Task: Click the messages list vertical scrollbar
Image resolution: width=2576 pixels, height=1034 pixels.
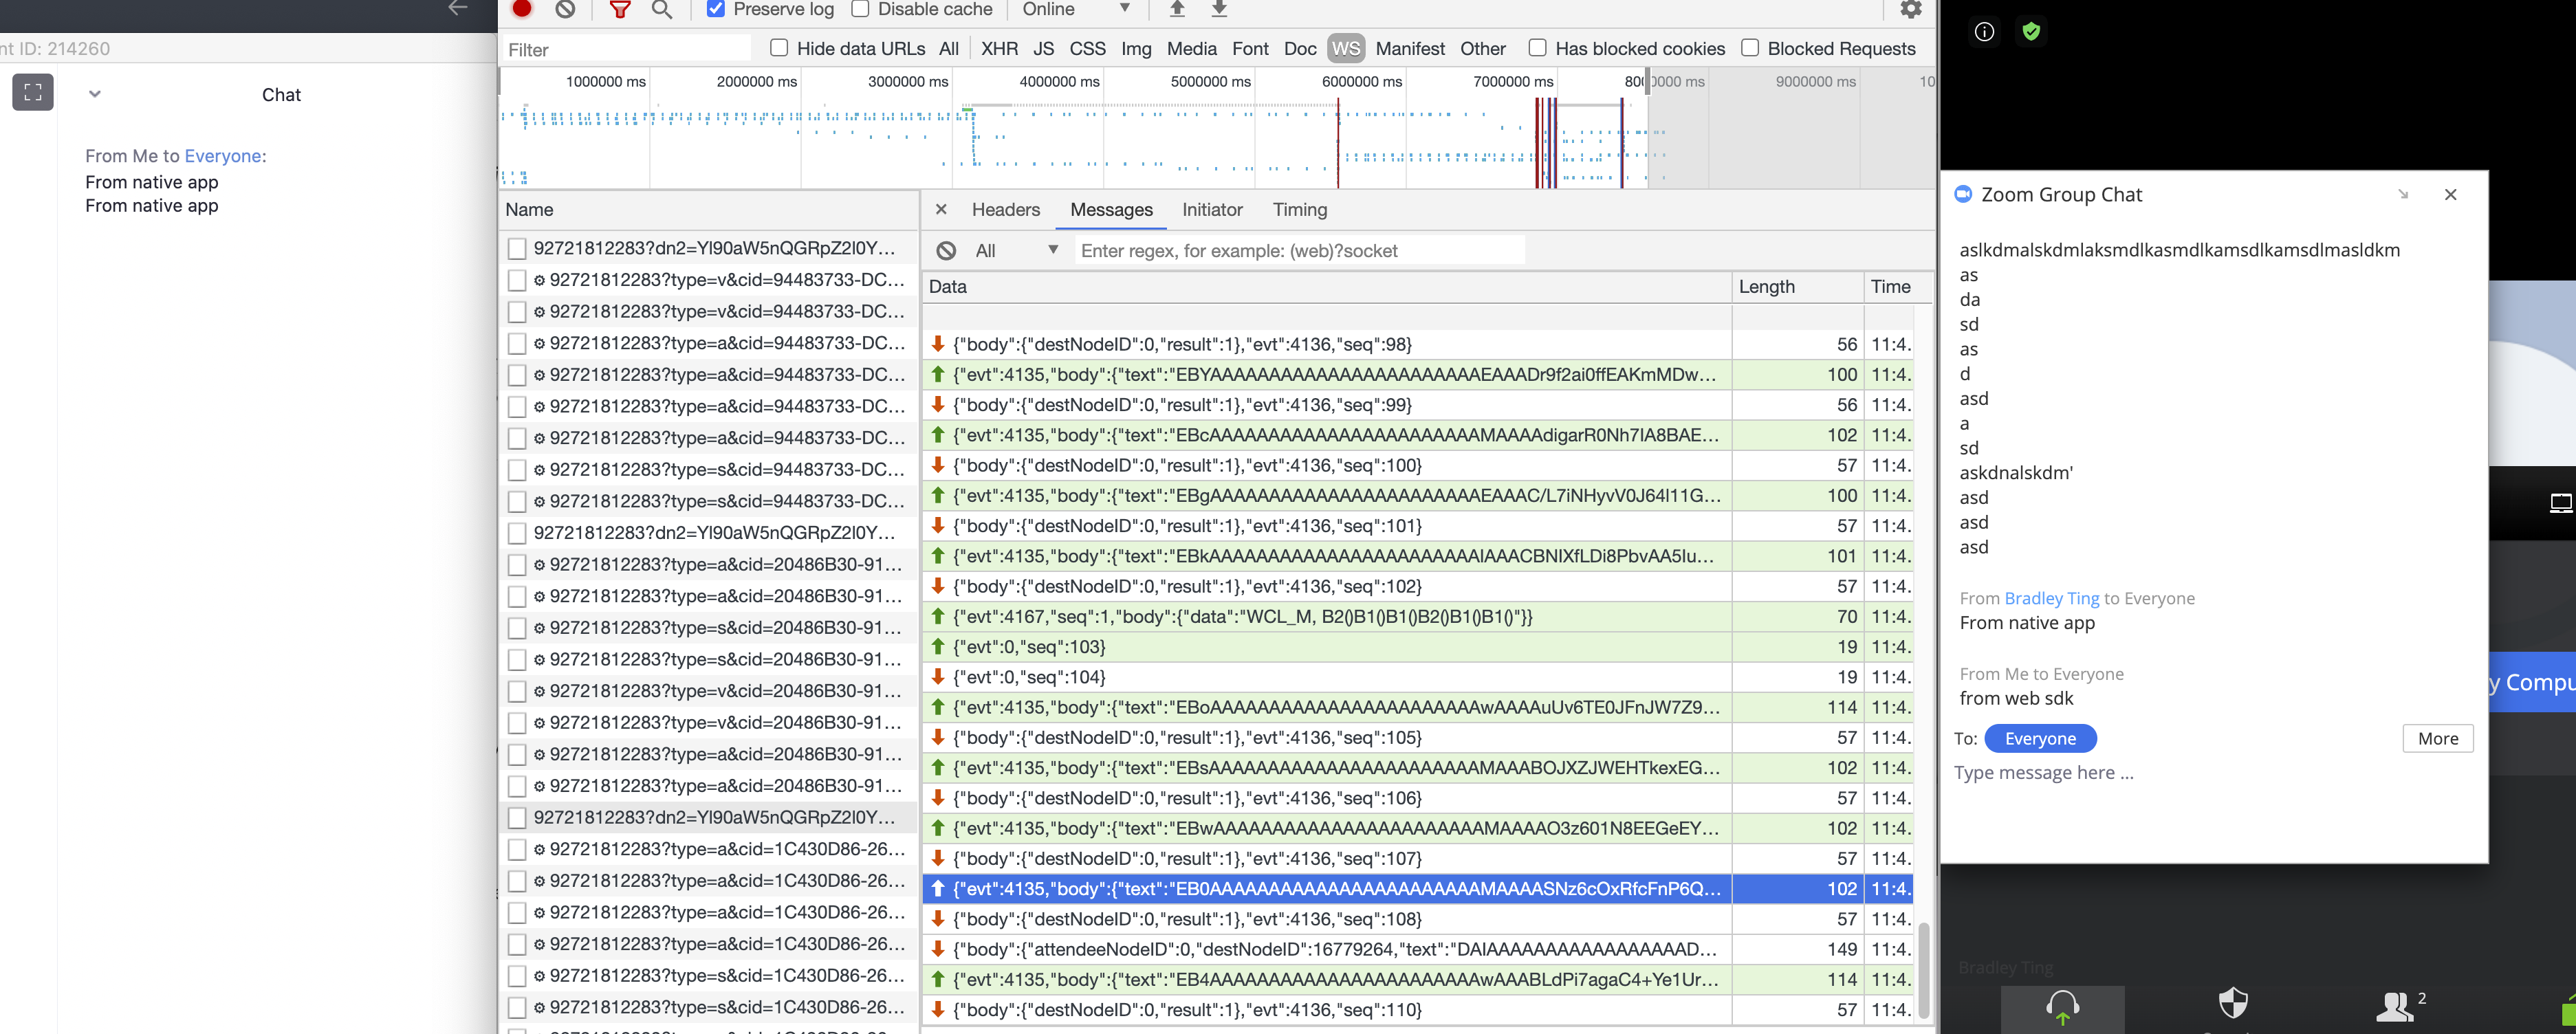Action: [x=1923, y=970]
